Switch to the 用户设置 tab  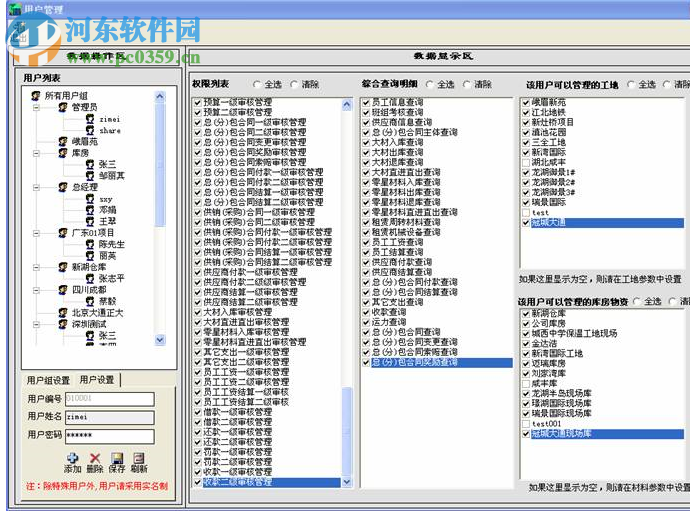pyautogui.click(x=97, y=379)
